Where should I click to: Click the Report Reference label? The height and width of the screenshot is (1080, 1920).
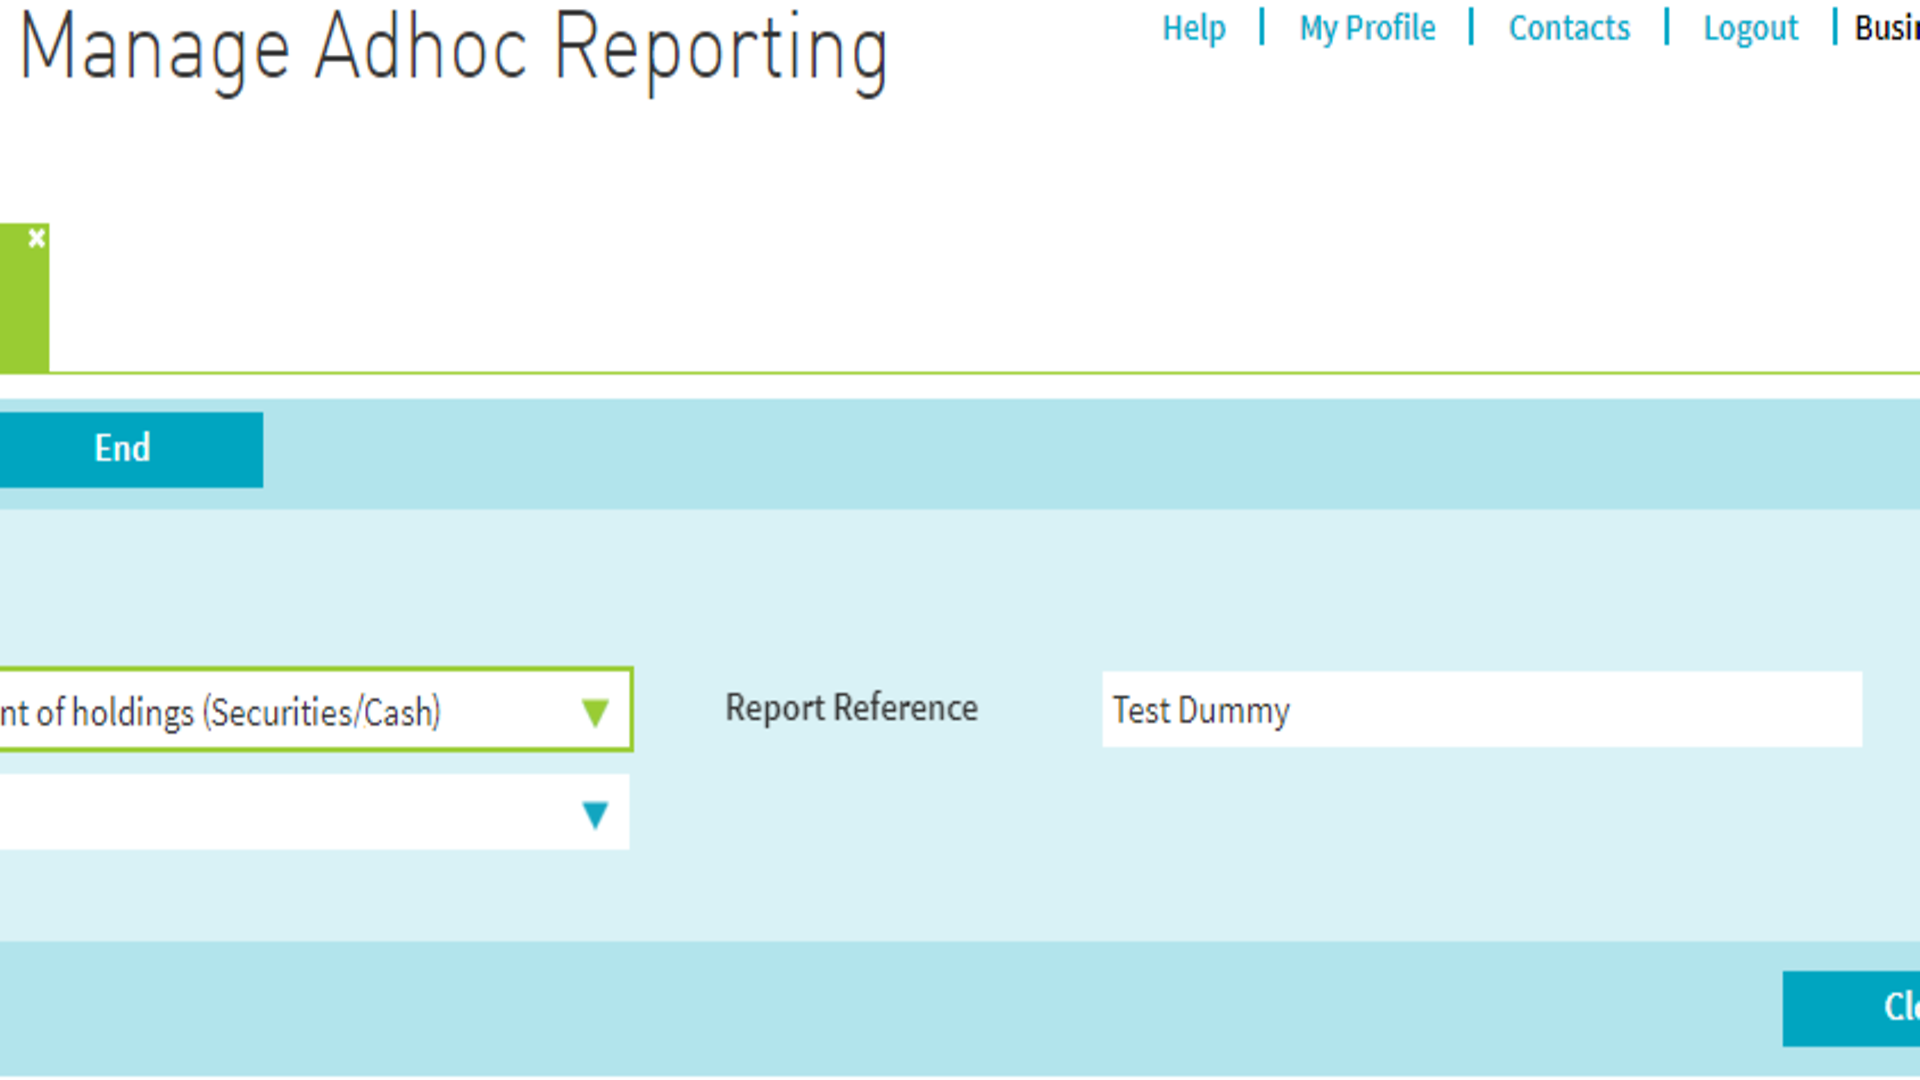pyautogui.click(x=851, y=708)
